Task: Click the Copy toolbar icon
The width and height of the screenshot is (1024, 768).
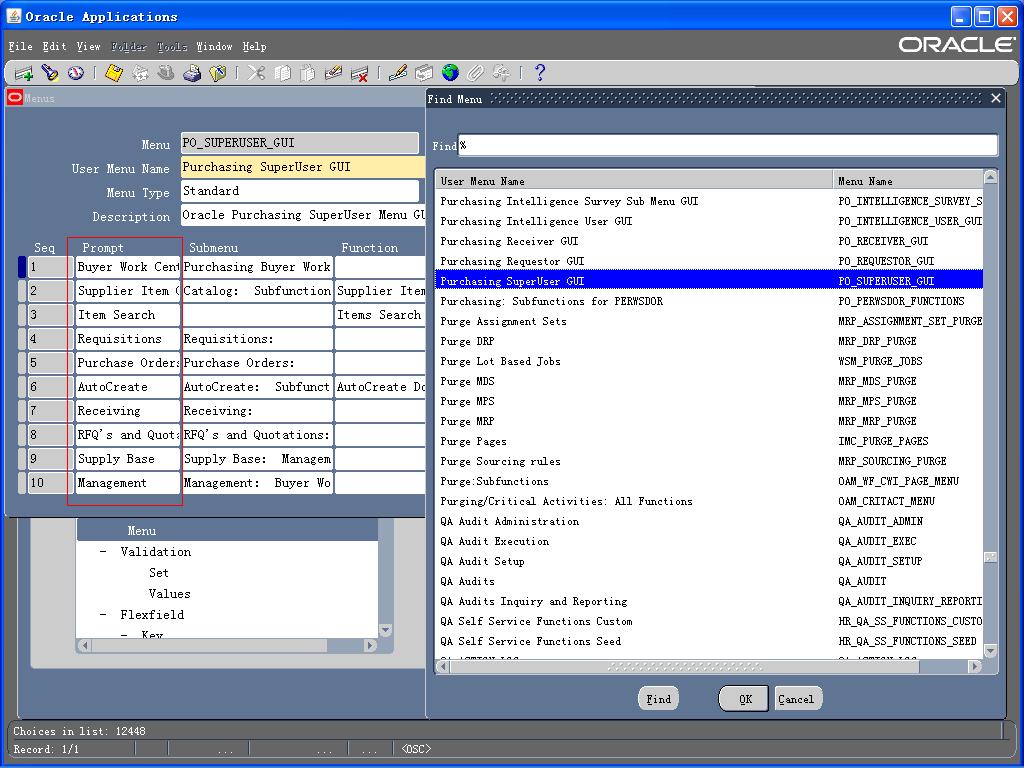Action: 282,73
